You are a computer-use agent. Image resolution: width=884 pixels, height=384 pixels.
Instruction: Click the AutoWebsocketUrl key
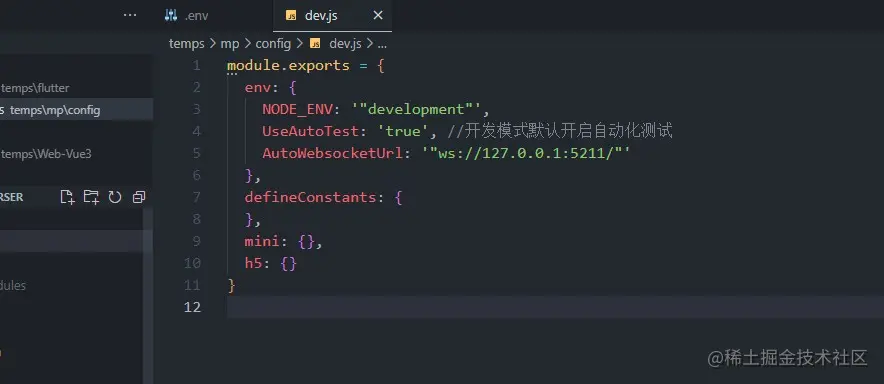(x=333, y=153)
